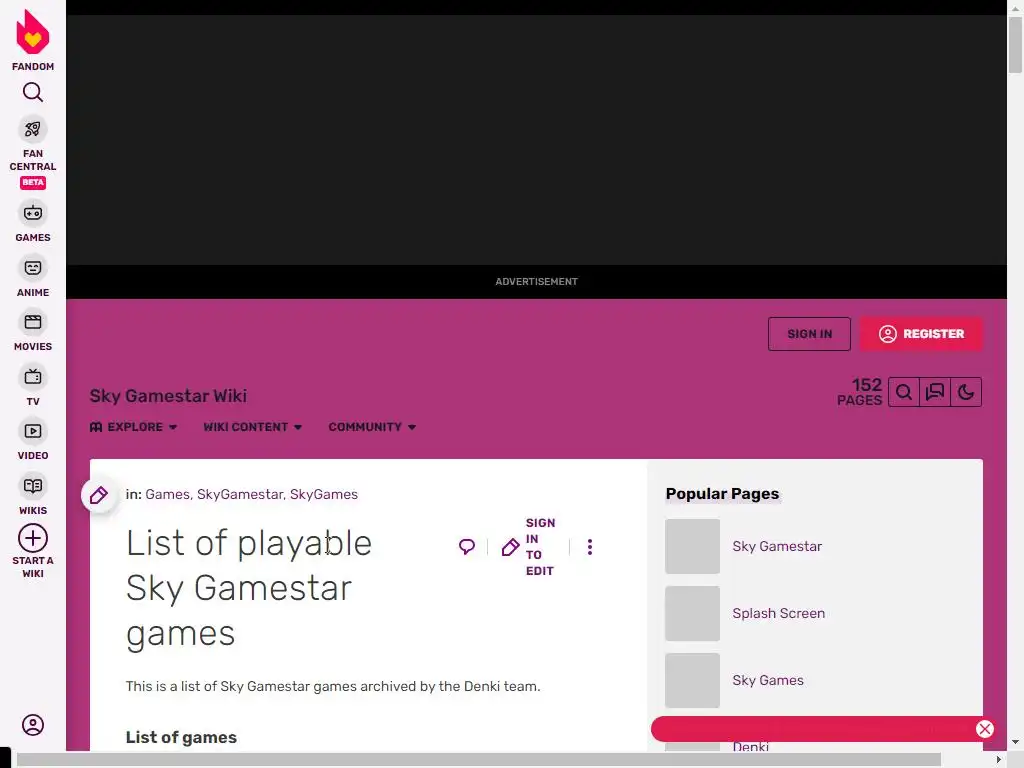Click the vertical scrollbar down arrow
The height and width of the screenshot is (768, 1024).
coord(1015,743)
